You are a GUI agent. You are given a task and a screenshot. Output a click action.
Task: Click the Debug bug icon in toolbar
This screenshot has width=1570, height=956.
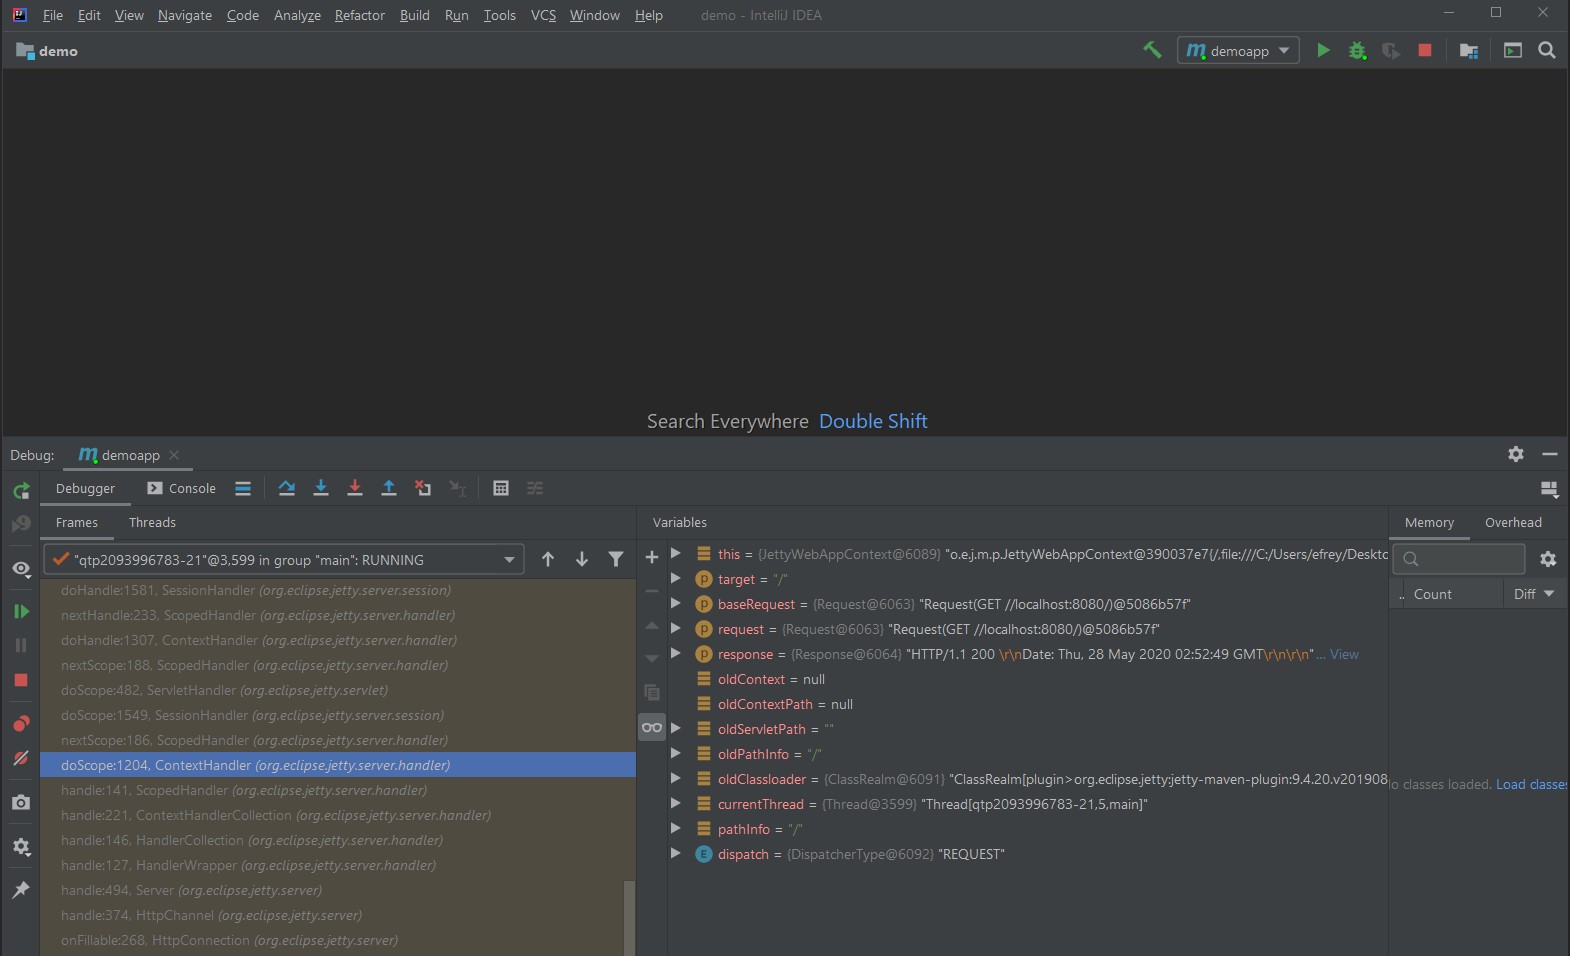1357,50
